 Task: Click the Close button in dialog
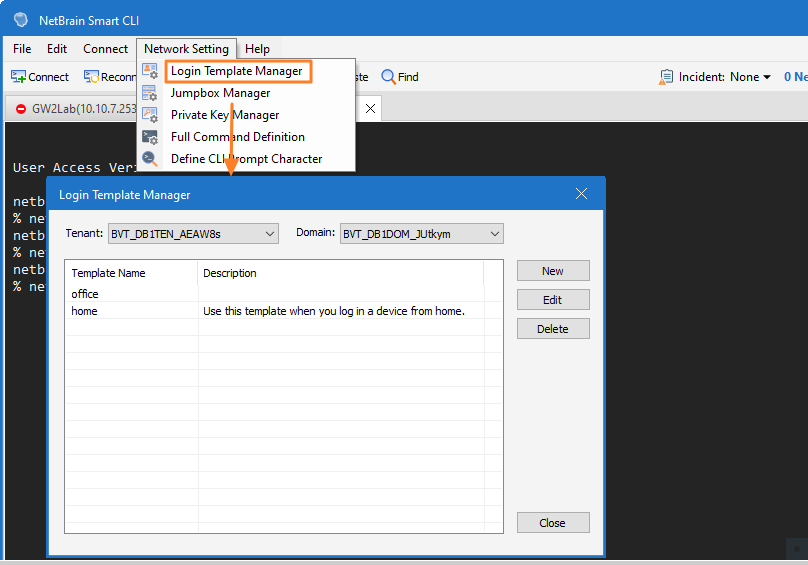pos(553,523)
